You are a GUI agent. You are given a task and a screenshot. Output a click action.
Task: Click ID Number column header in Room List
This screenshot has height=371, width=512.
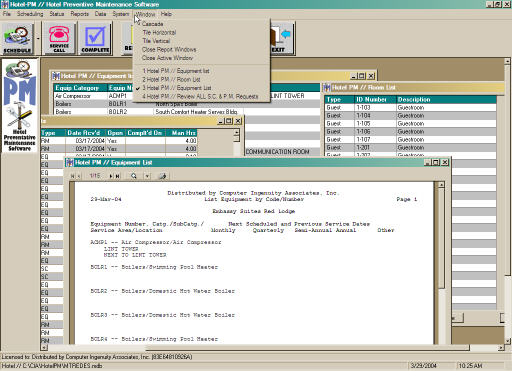coord(375,99)
